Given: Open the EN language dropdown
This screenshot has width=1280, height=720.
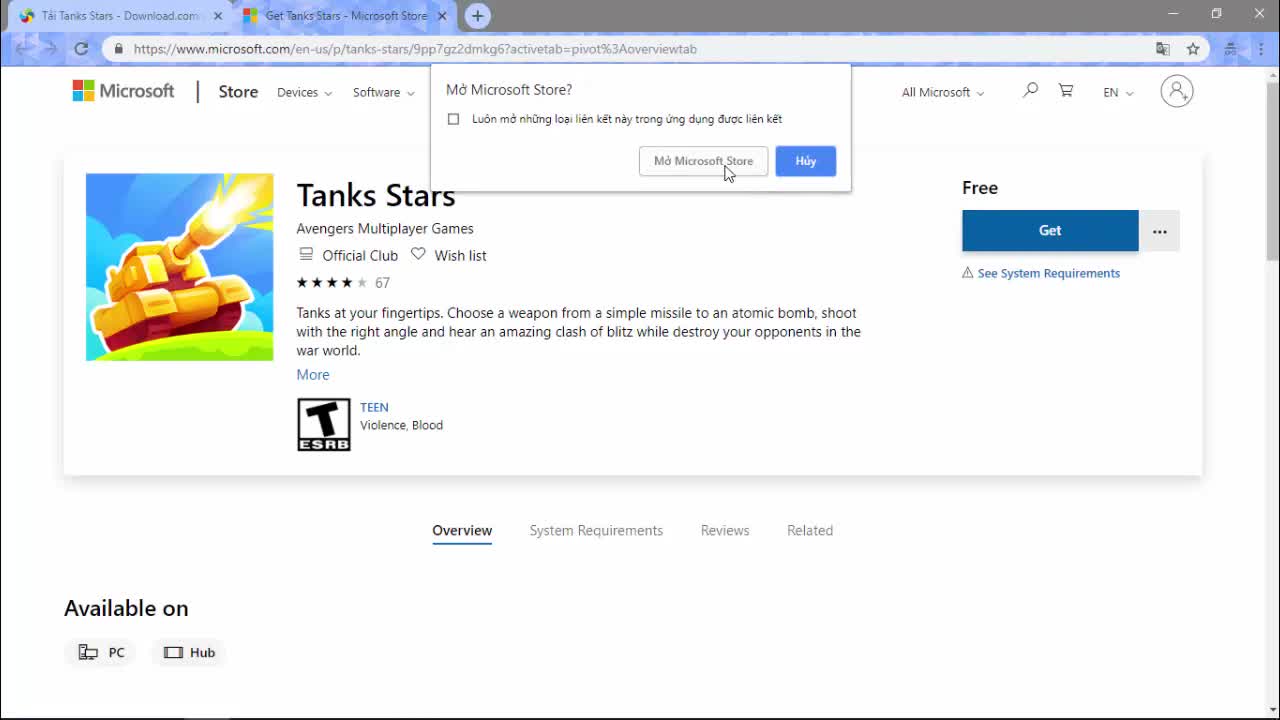Looking at the screenshot, I should click(1118, 92).
